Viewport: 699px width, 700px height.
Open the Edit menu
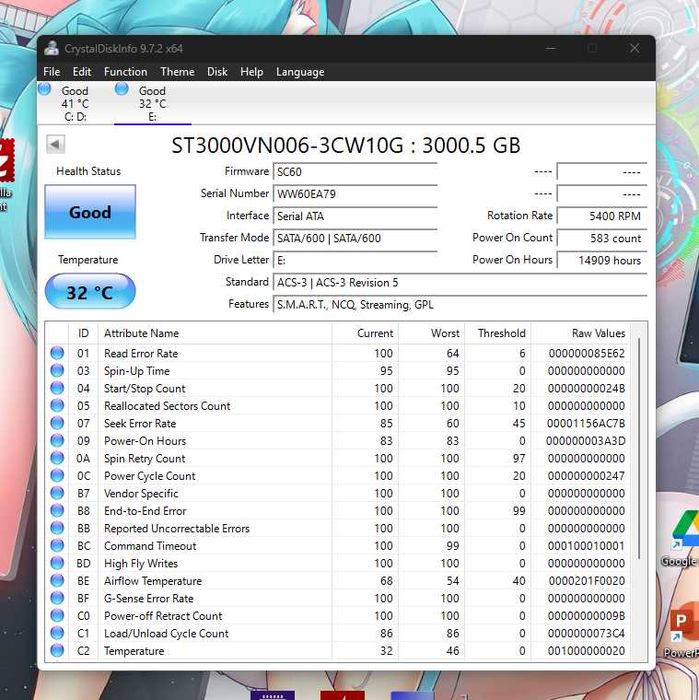[x=82, y=72]
